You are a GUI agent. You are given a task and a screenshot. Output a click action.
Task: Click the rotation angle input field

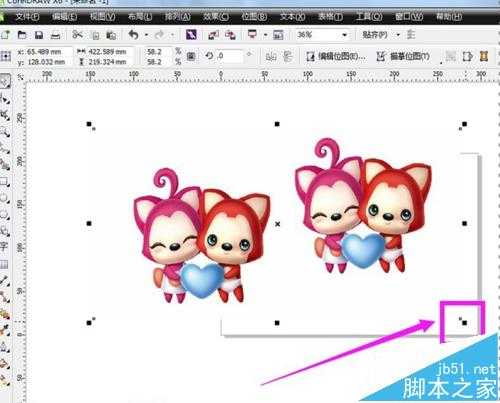[x=230, y=56]
